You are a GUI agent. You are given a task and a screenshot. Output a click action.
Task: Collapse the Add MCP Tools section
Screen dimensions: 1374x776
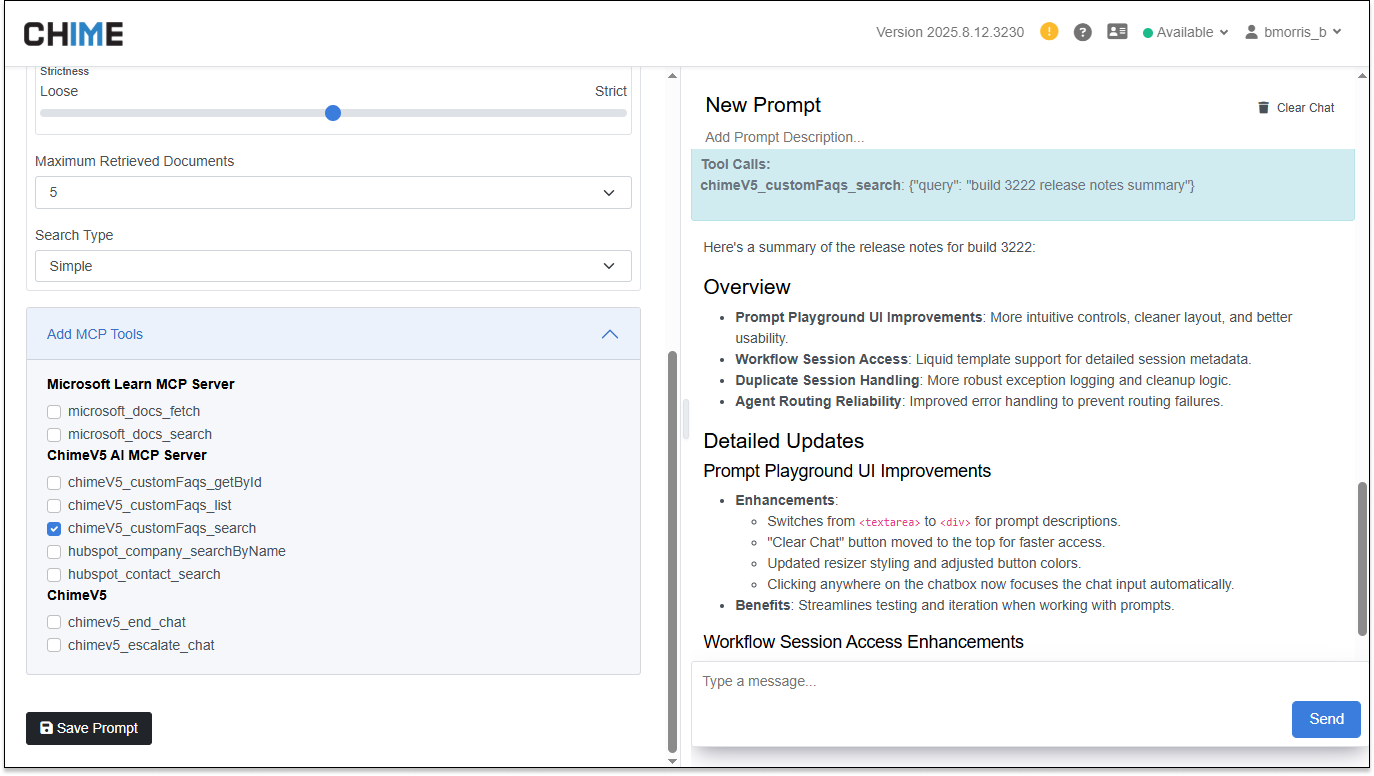[333, 334]
